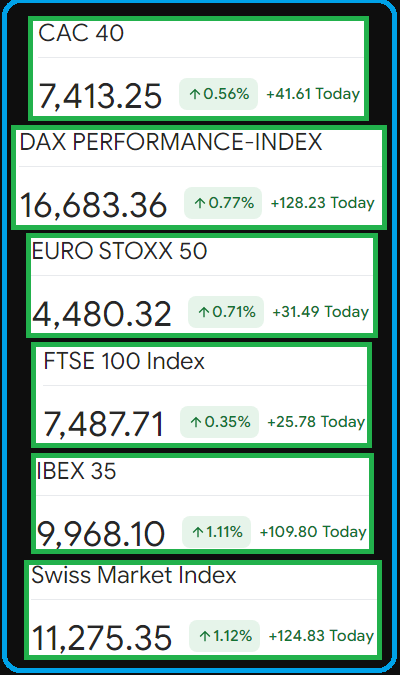
Task: Select the EURO STOXX price 4,480.32
Action: (102, 314)
